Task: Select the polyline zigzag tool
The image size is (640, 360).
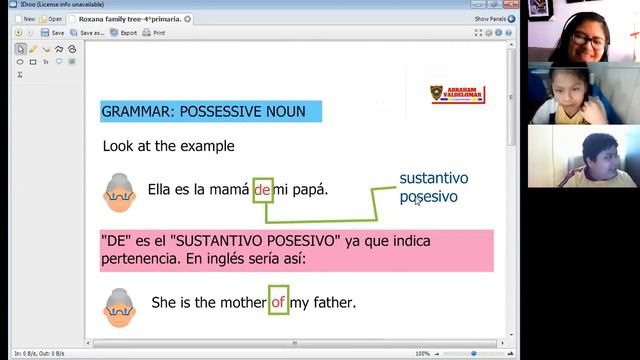Action: (59, 49)
